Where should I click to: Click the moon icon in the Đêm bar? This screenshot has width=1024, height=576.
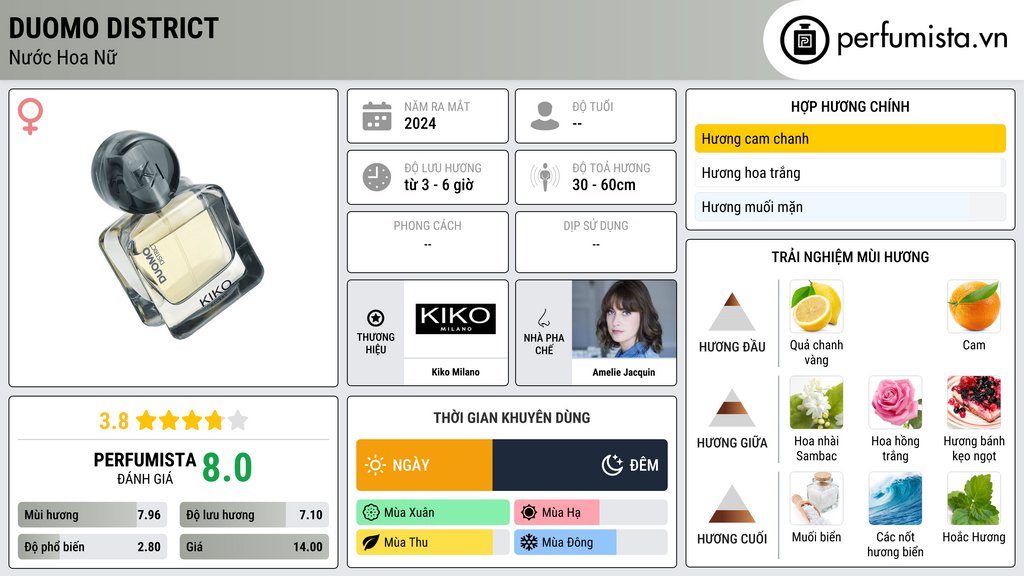coord(612,465)
